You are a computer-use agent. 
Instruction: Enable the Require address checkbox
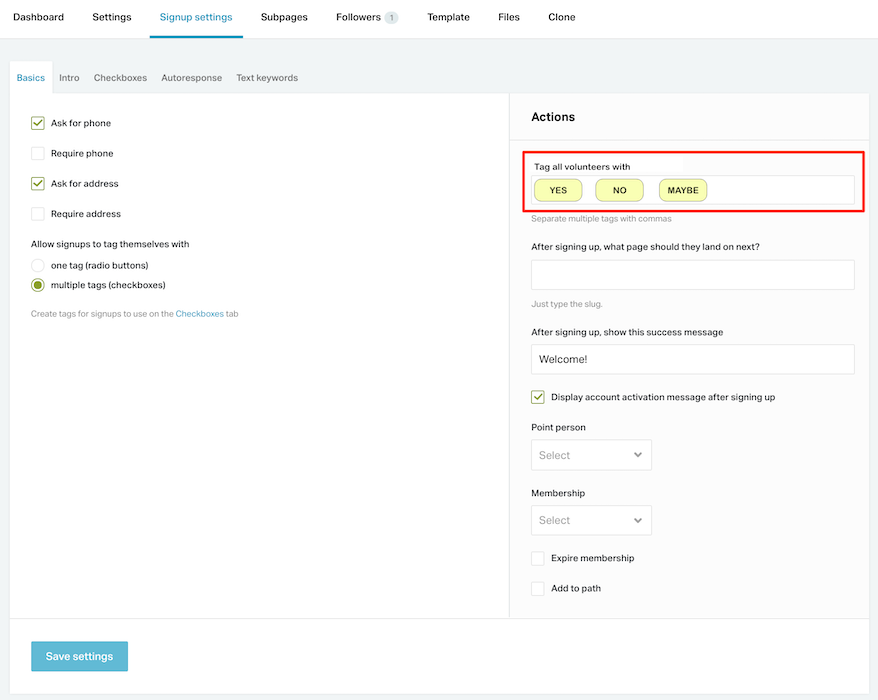tap(38, 214)
